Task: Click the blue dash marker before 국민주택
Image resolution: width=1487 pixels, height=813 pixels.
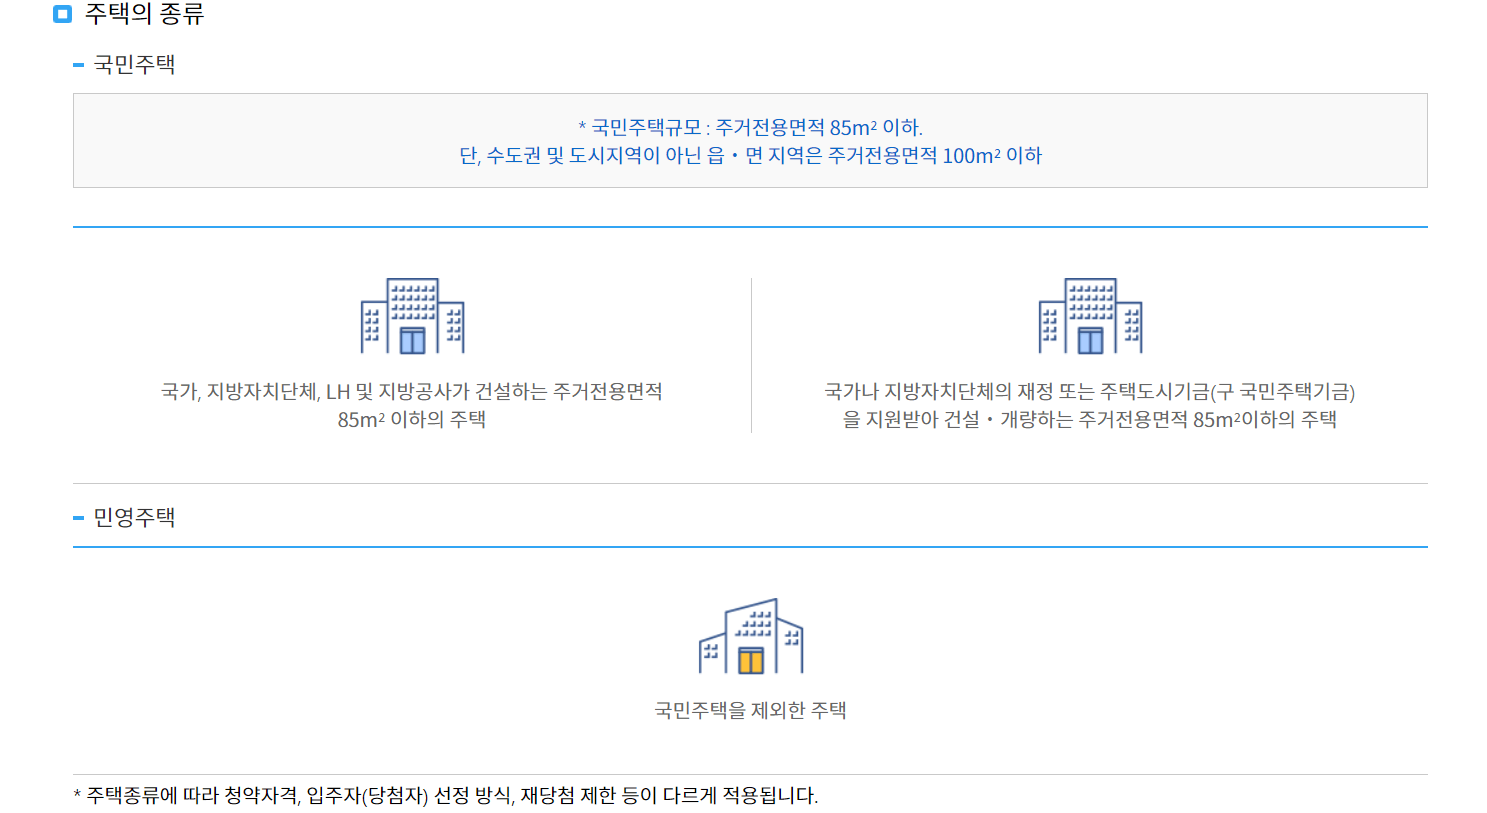Action: (x=78, y=63)
